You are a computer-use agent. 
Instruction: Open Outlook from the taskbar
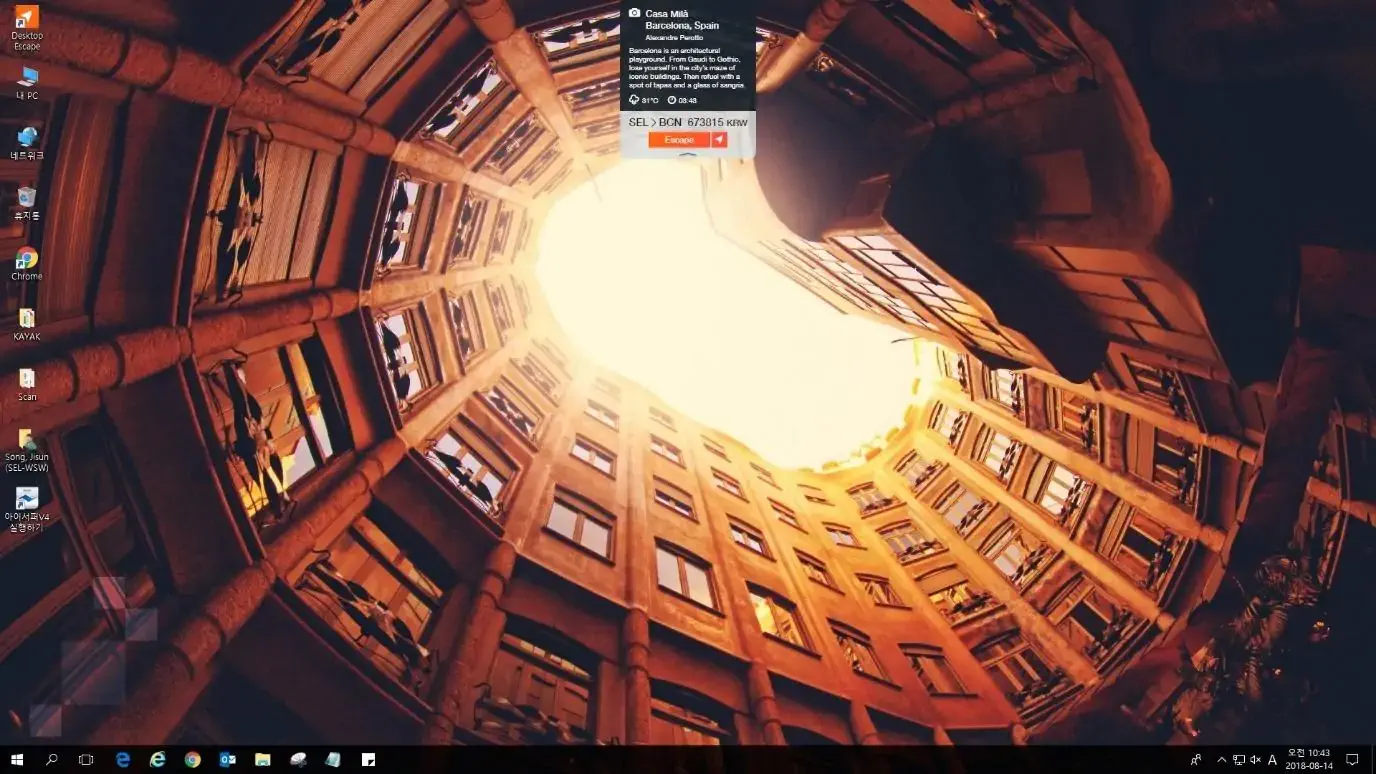click(x=228, y=760)
